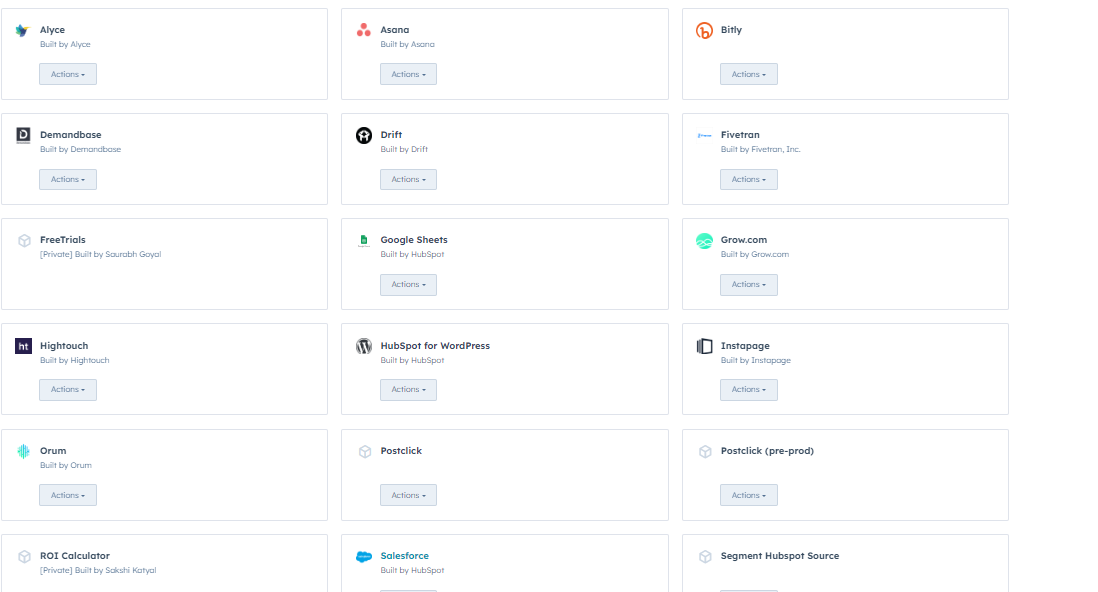Click the Grow.com logo icon

pos(704,241)
